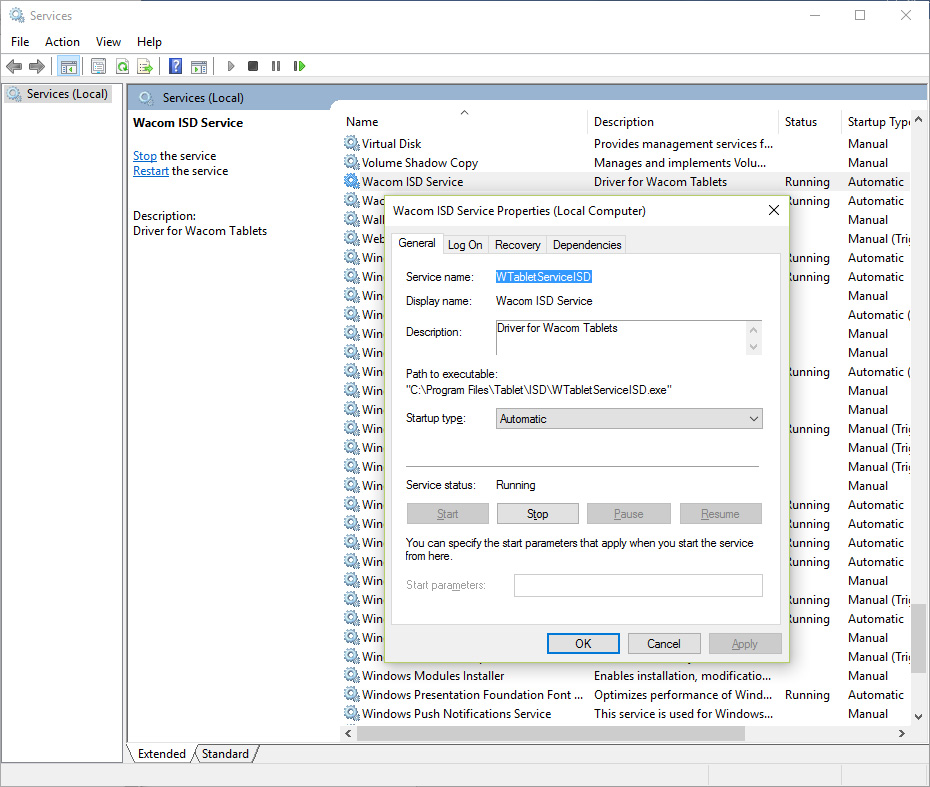This screenshot has height=787, width=930.
Task: Expand the Startup type dropdown
Action: 629,419
